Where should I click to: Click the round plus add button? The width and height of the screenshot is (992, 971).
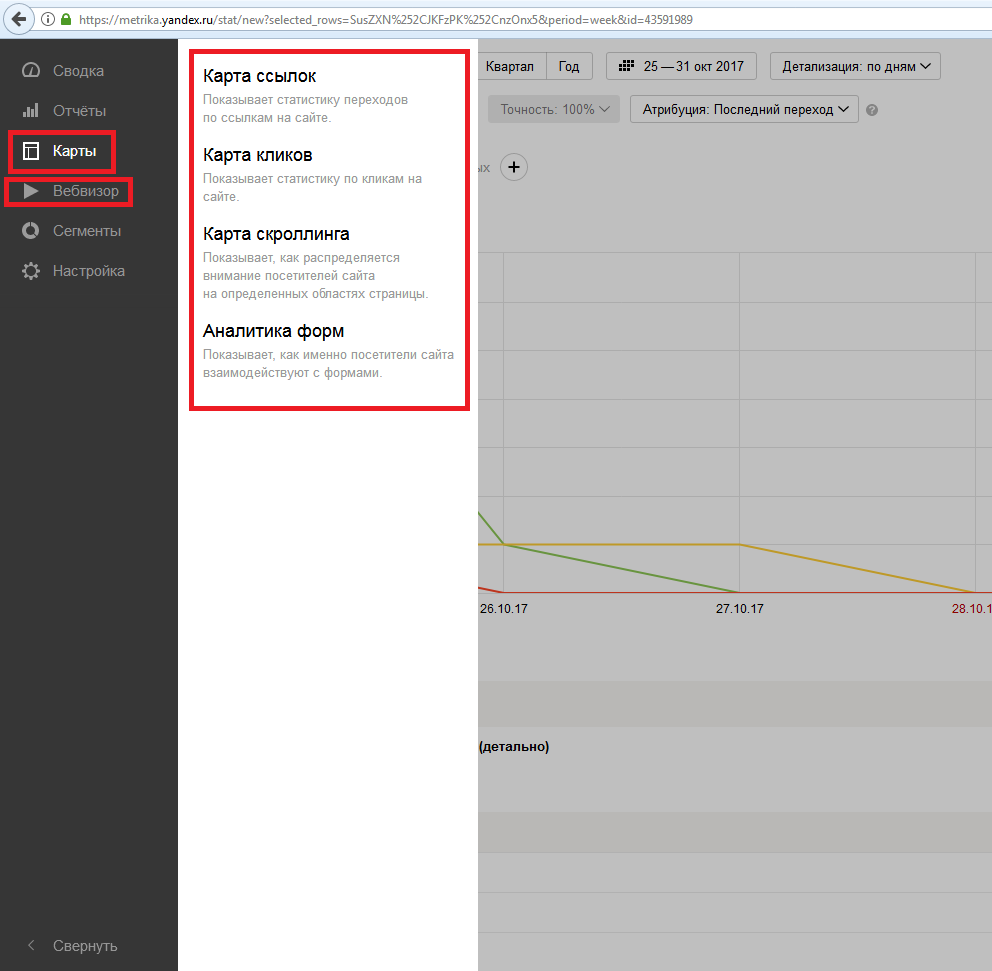click(514, 167)
